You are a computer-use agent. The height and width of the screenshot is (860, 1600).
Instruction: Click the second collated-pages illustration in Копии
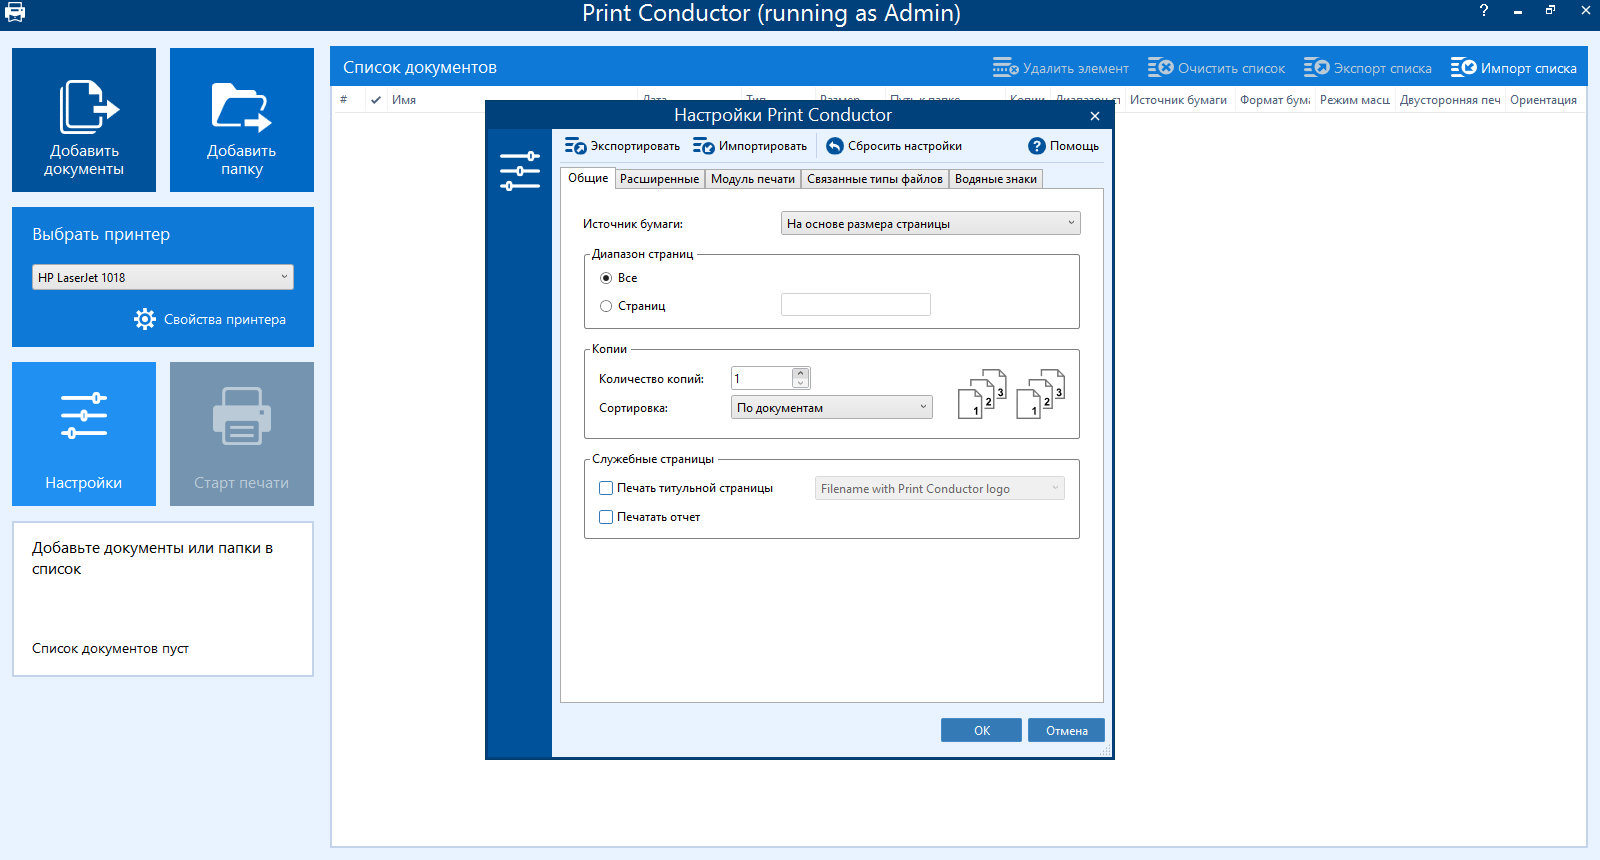click(x=1041, y=394)
